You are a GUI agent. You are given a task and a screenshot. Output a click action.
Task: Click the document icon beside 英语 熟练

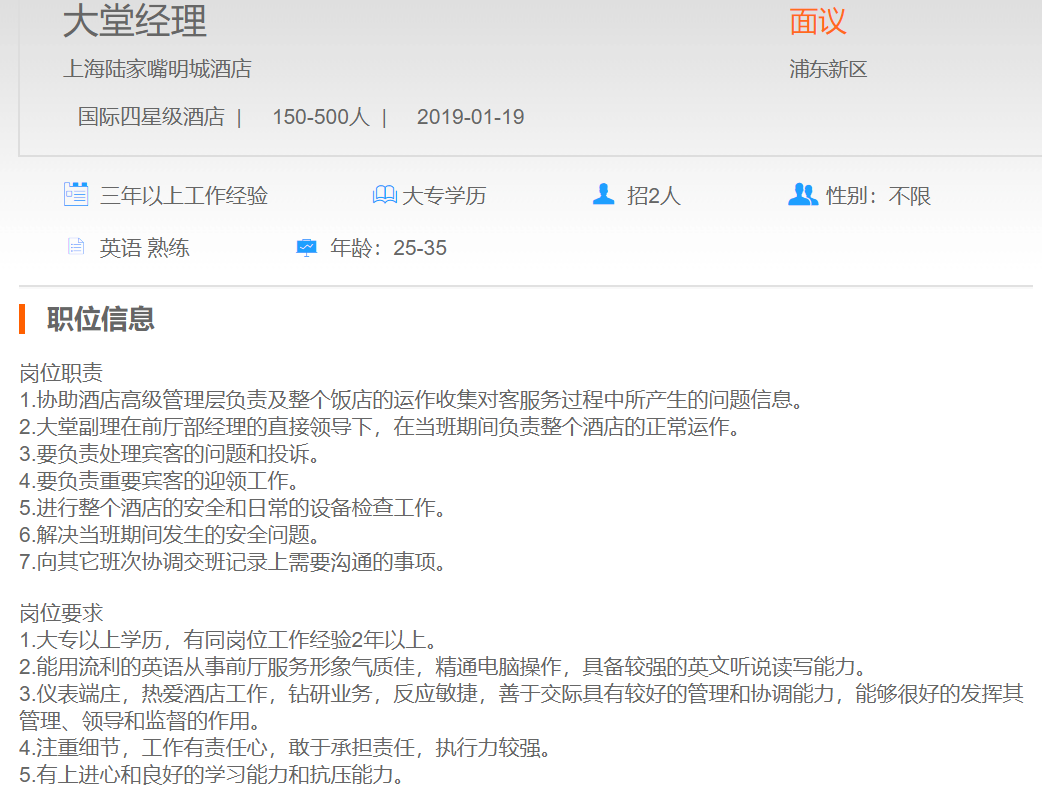click(75, 247)
